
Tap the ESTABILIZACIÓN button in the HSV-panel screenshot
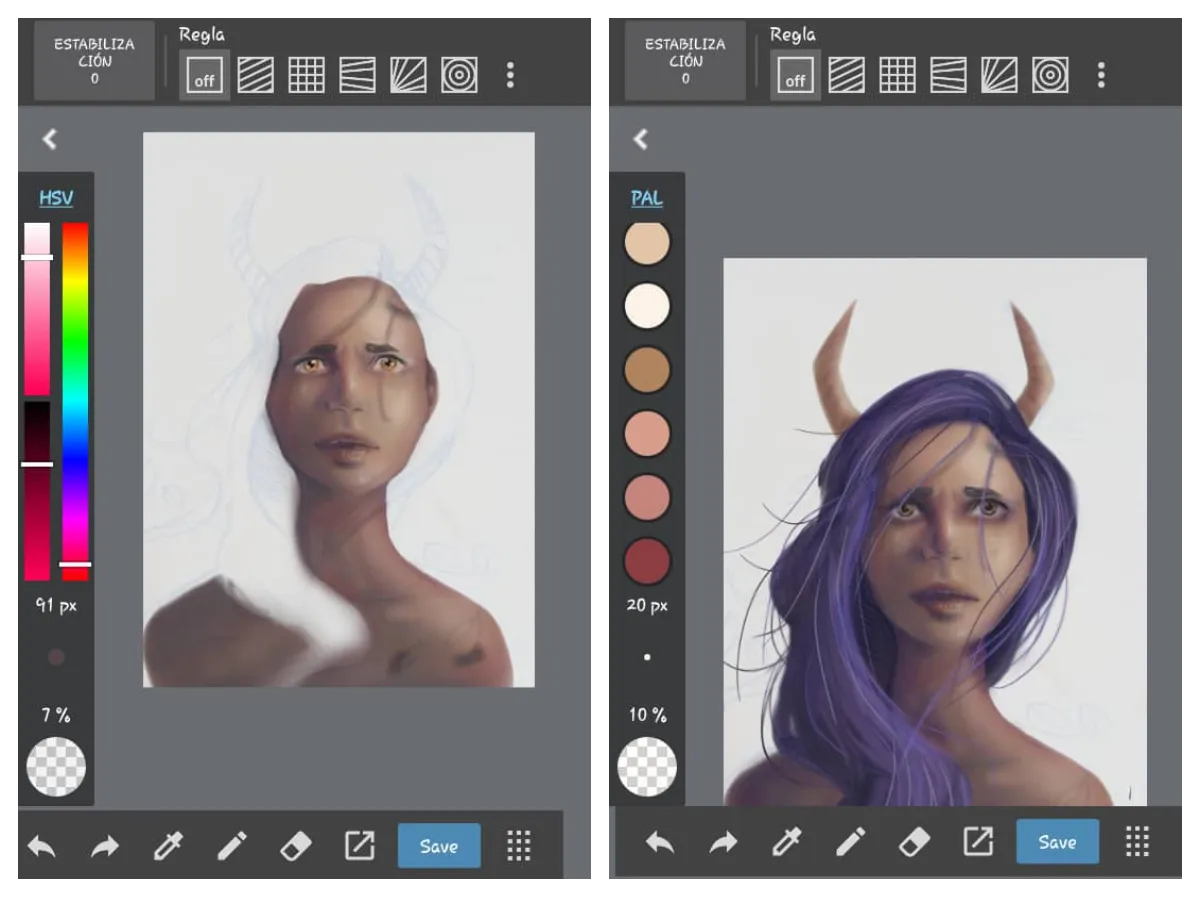click(94, 61)
